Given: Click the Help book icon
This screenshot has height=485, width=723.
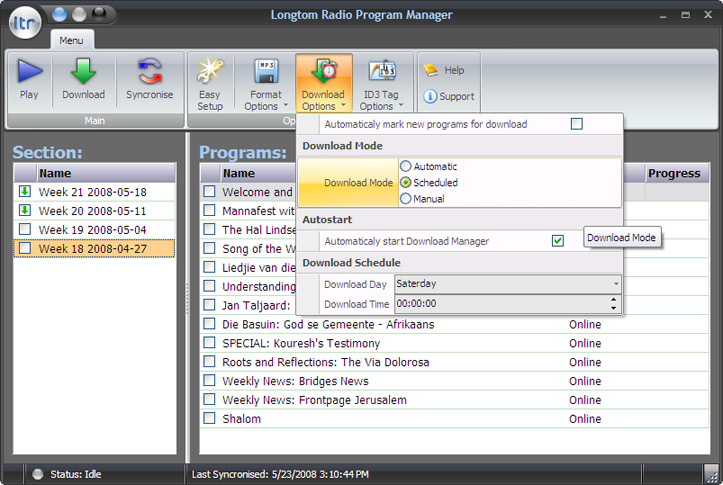Looking at the screenshot, I should click(430, 70).
